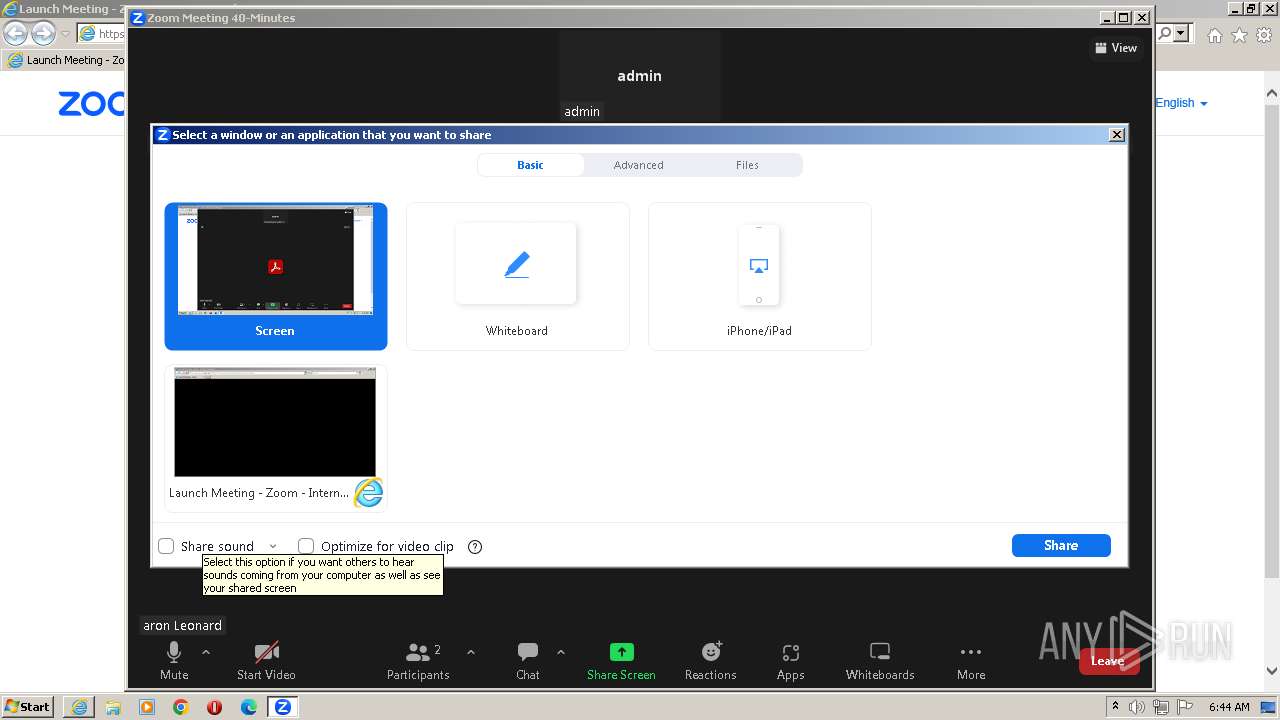Close the share selection dialog

click(1117, 135)
